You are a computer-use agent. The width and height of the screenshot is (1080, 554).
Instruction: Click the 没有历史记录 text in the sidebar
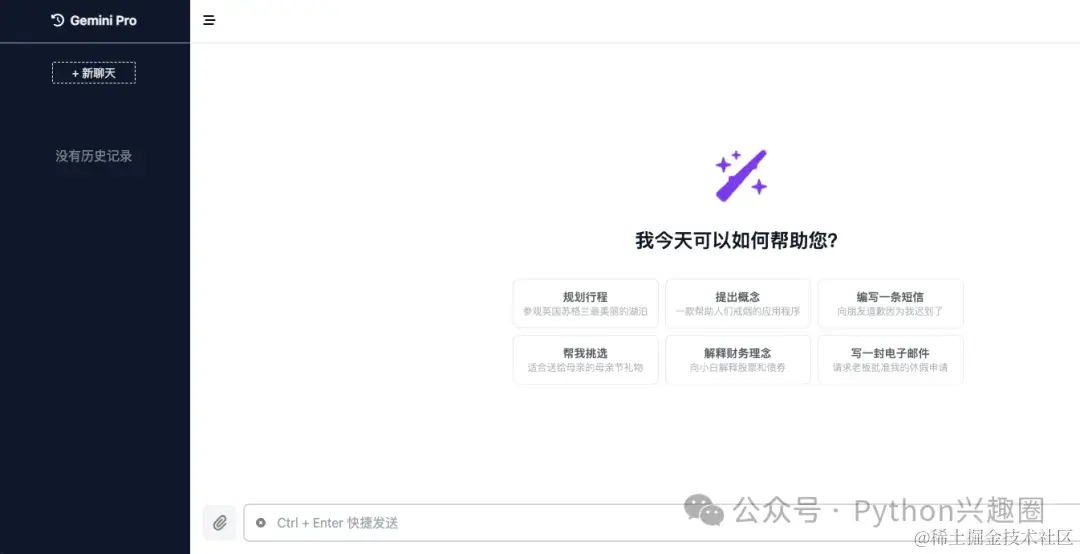94,156
